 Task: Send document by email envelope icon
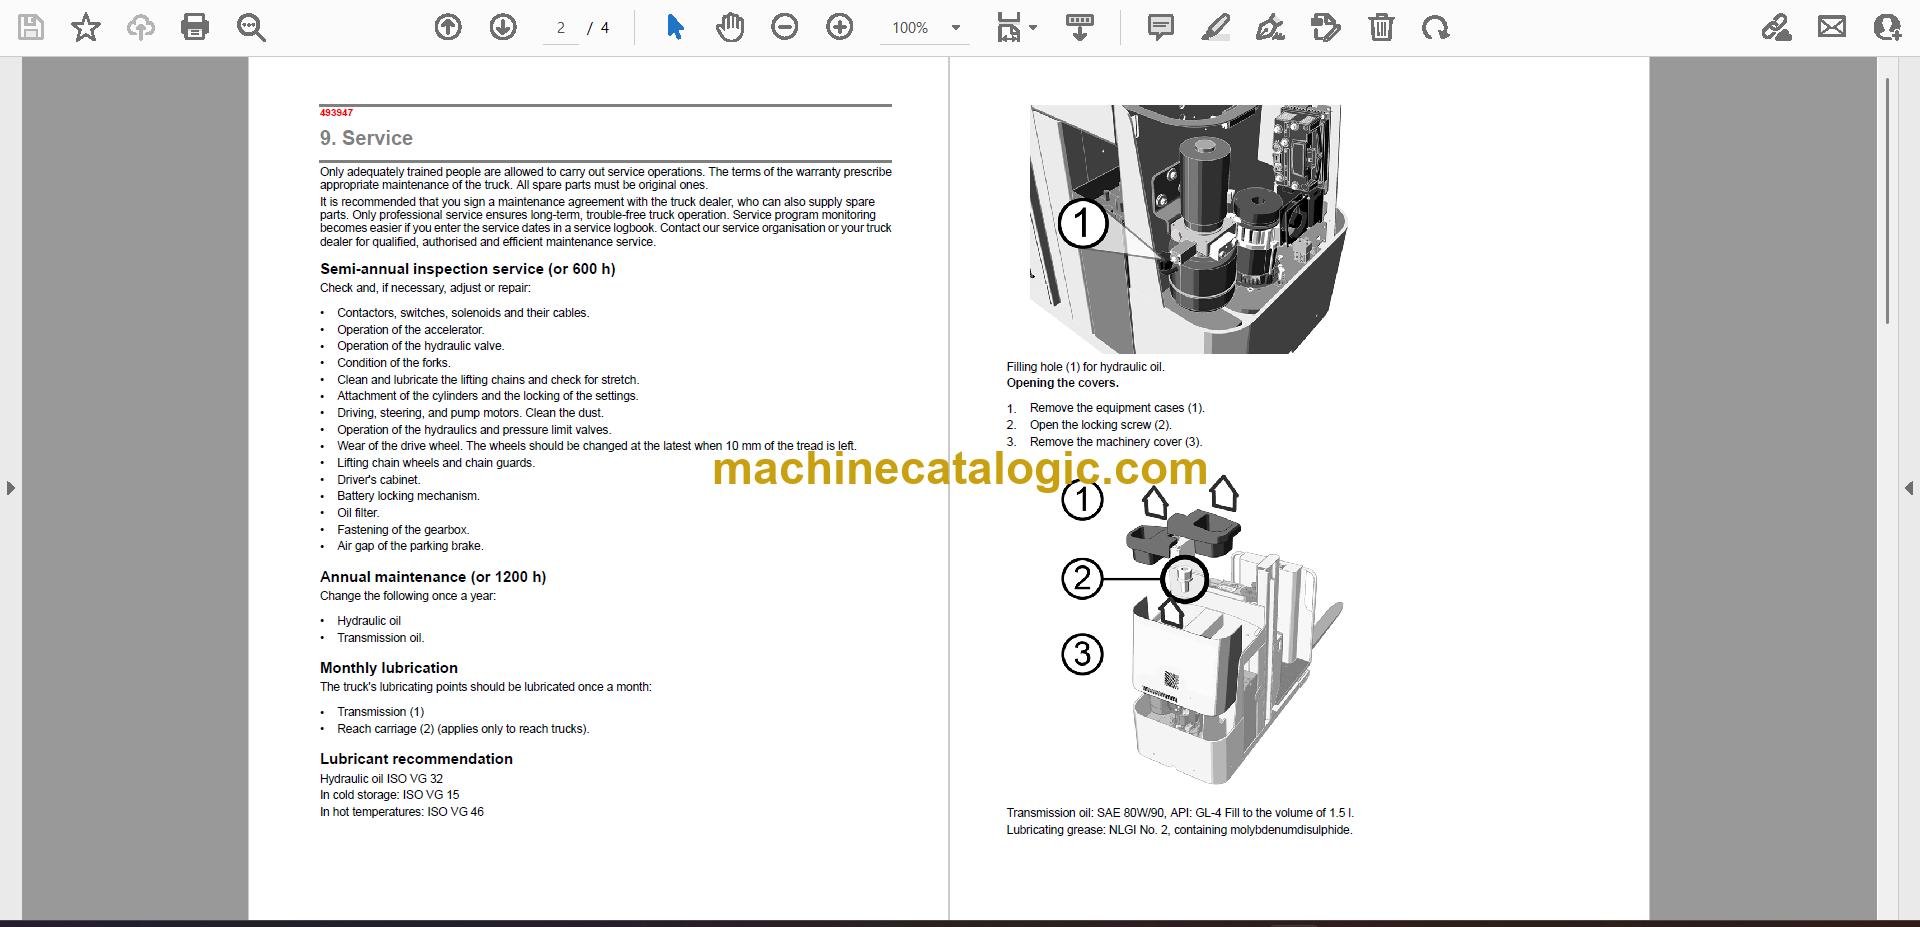tap(1832, 27)
